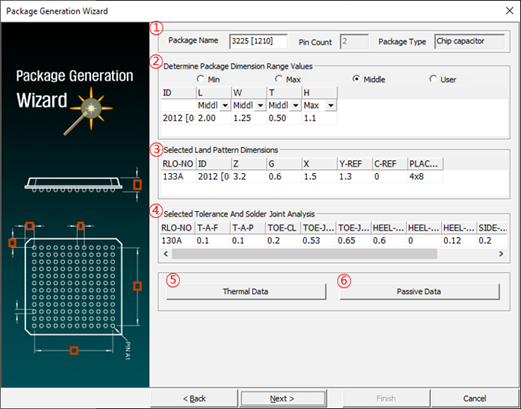The height and width of the screenshot is (409, 521).
Task: Click the scroll left arrow in tolerance table
Action: tap(166, 254)
